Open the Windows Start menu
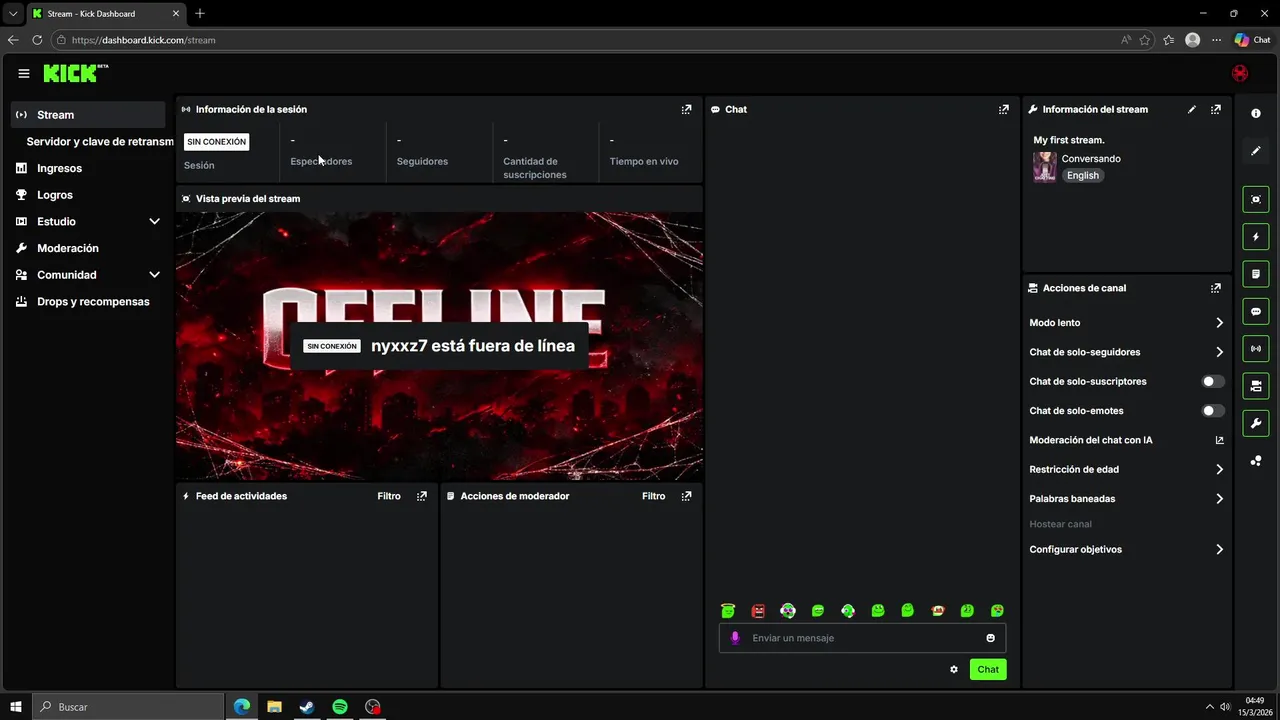1280x720 pixels. pyautogui.click(x=16, y=707)
